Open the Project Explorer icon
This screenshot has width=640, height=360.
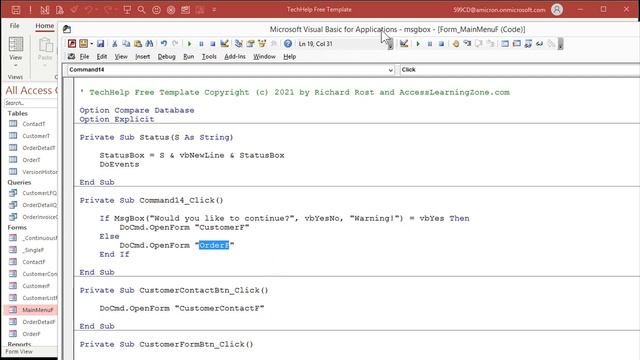[239, 44]
